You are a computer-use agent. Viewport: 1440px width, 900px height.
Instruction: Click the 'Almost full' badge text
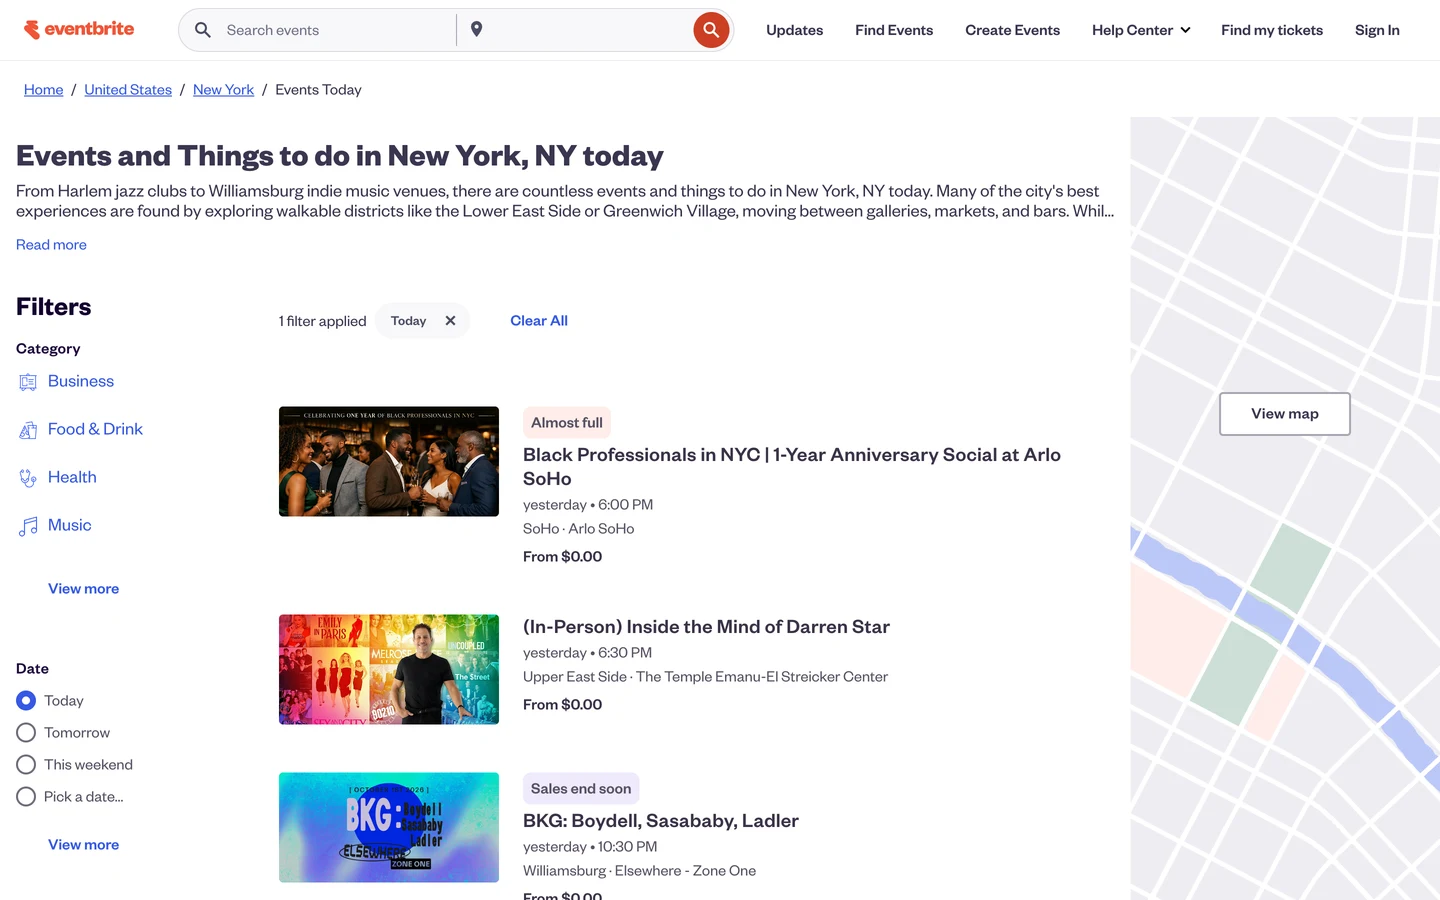tap(567, 423)
